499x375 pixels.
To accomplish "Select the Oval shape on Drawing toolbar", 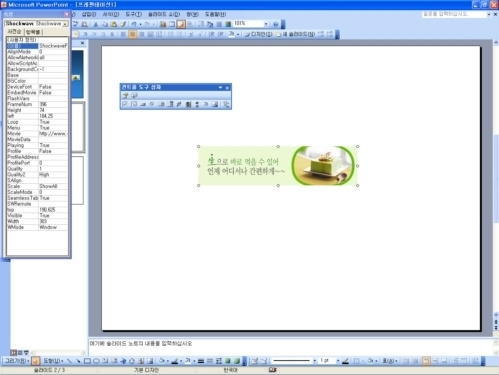I will click(96, 361).
